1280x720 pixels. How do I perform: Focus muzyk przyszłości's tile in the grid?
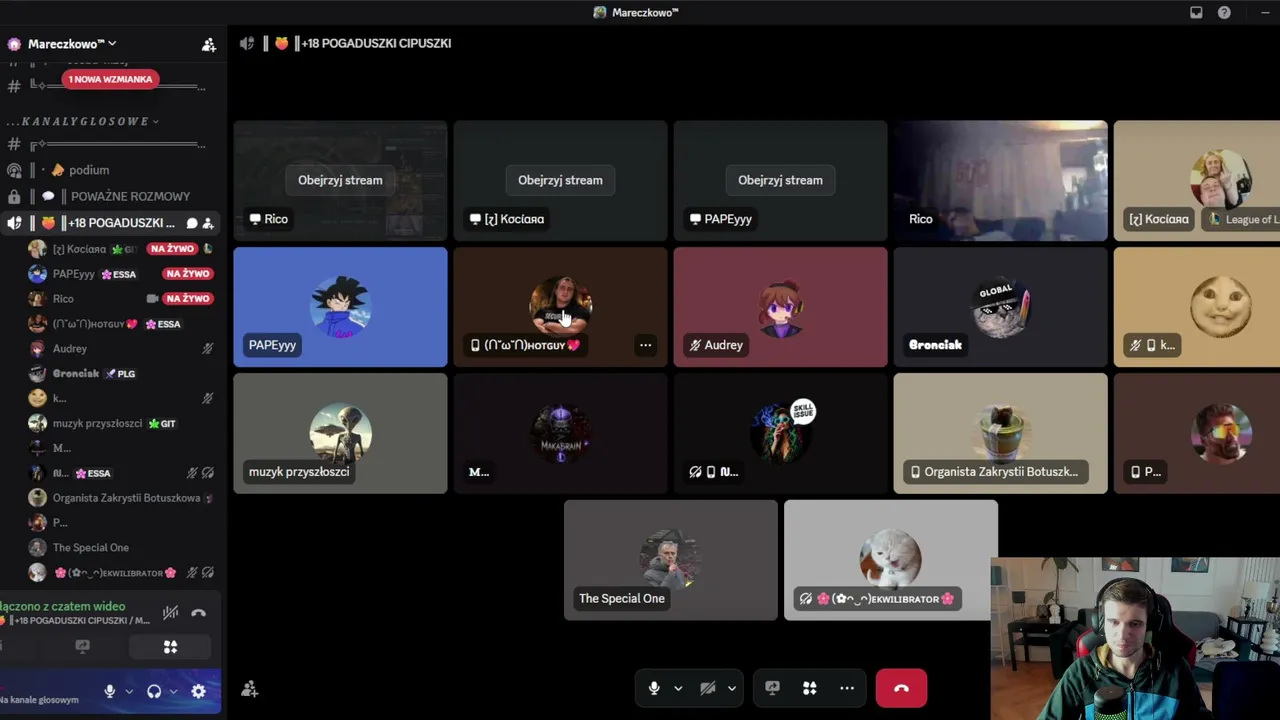(x=340, y=434)
